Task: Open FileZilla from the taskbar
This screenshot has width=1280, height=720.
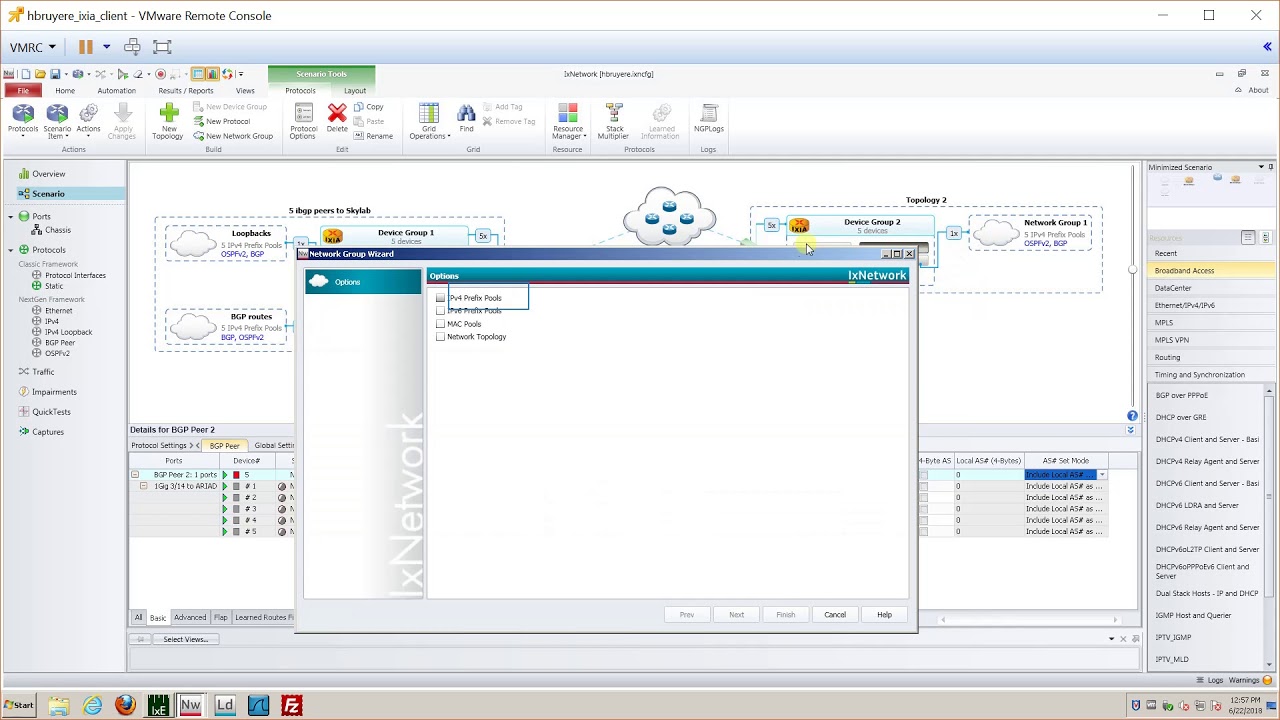Action: 291,705
